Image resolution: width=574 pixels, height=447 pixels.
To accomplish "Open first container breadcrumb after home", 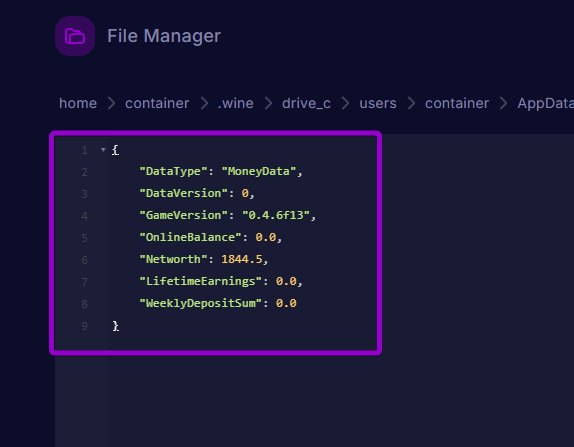I will tap(157, 103).
